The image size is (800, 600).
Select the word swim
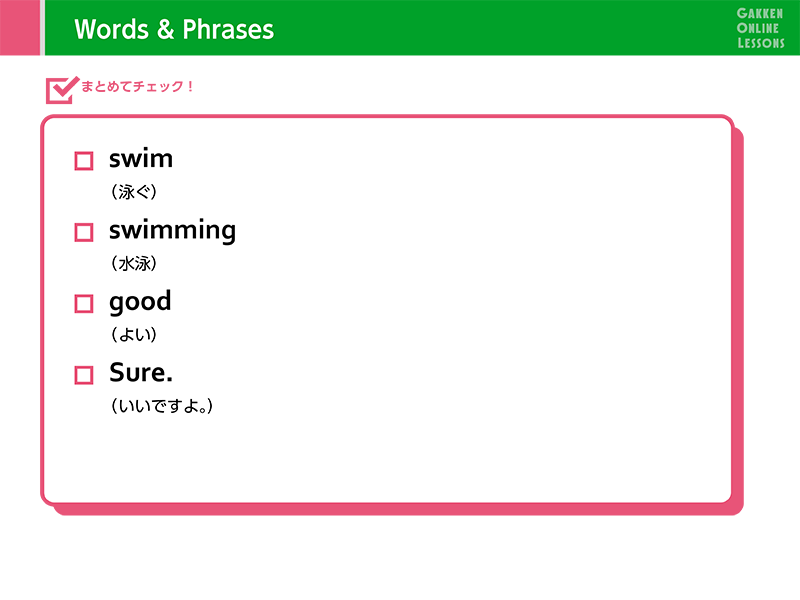click(141, 159)
